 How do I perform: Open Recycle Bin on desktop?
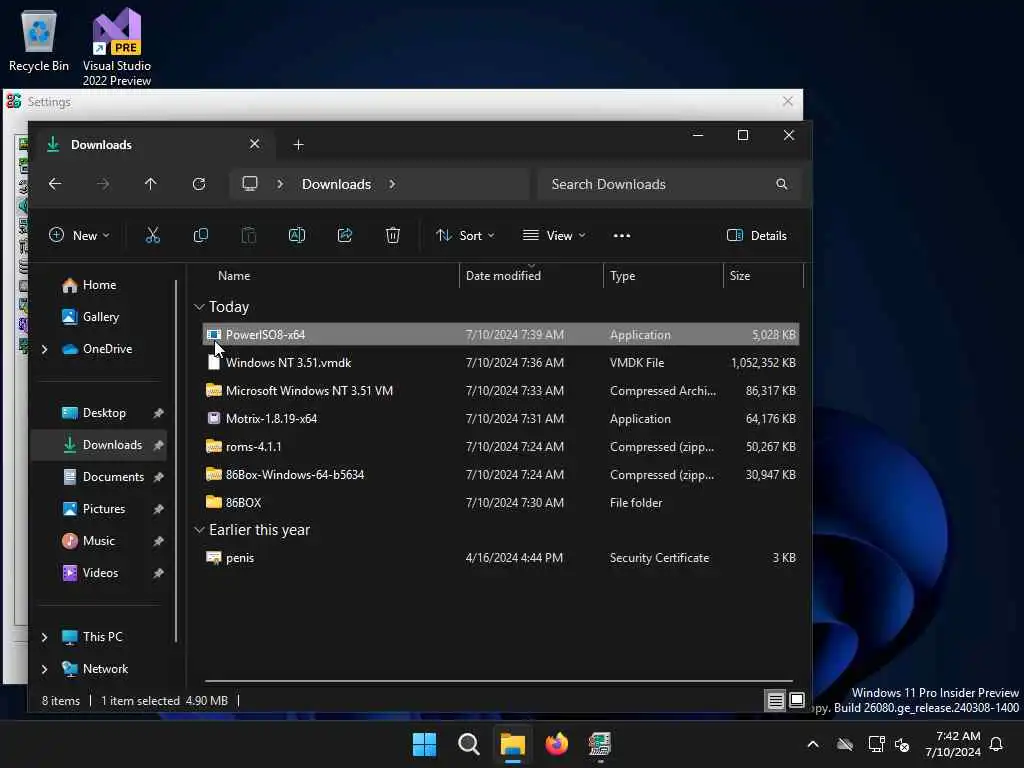(39, 40)
